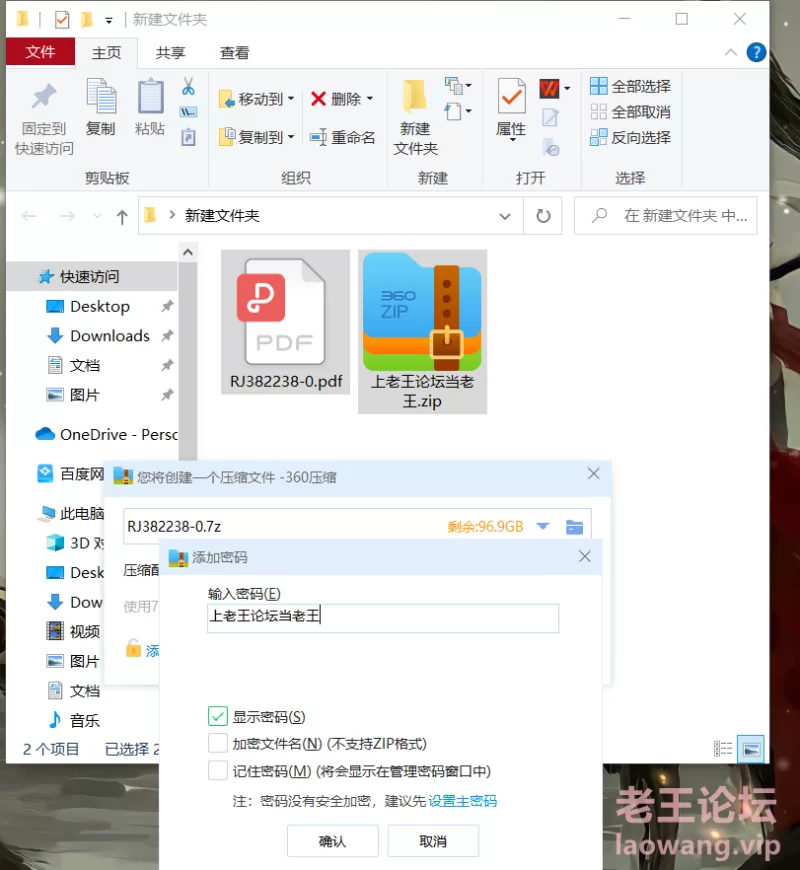Click Select all (全部选择)
This screenshot has width=800, height=870.
[x=630, y=87]
